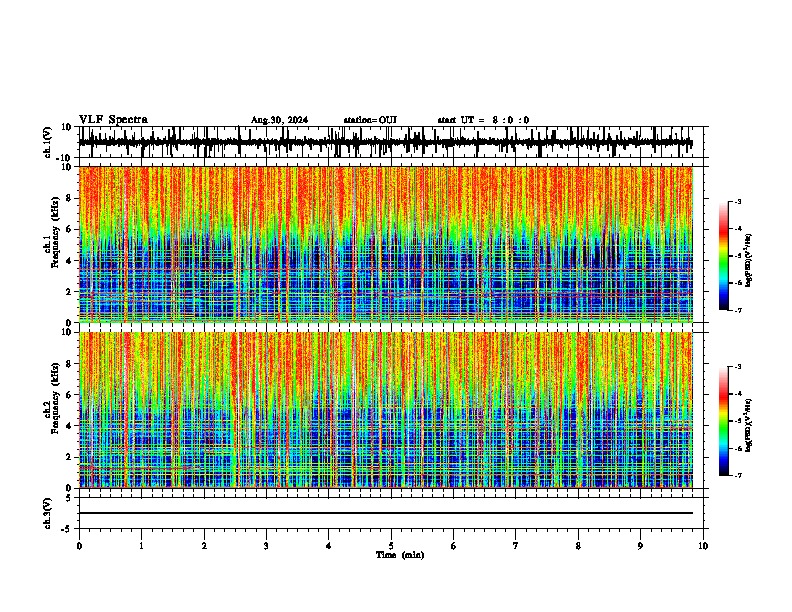
Task: Click the ch.1 voltage waveform trace
Action: (385, 142)
